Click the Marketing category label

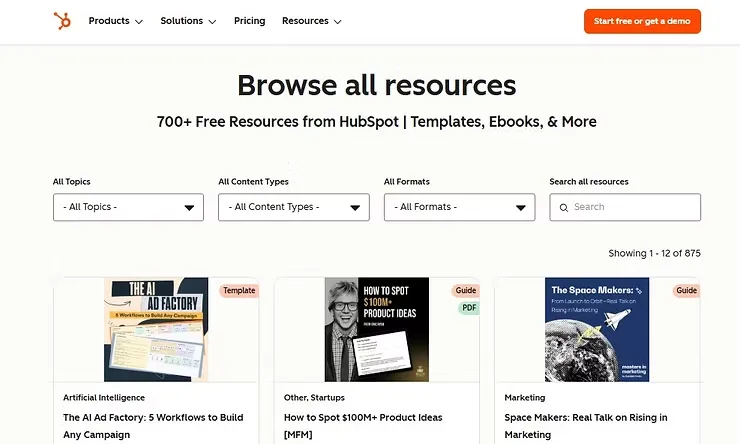[x=525, y=398]
